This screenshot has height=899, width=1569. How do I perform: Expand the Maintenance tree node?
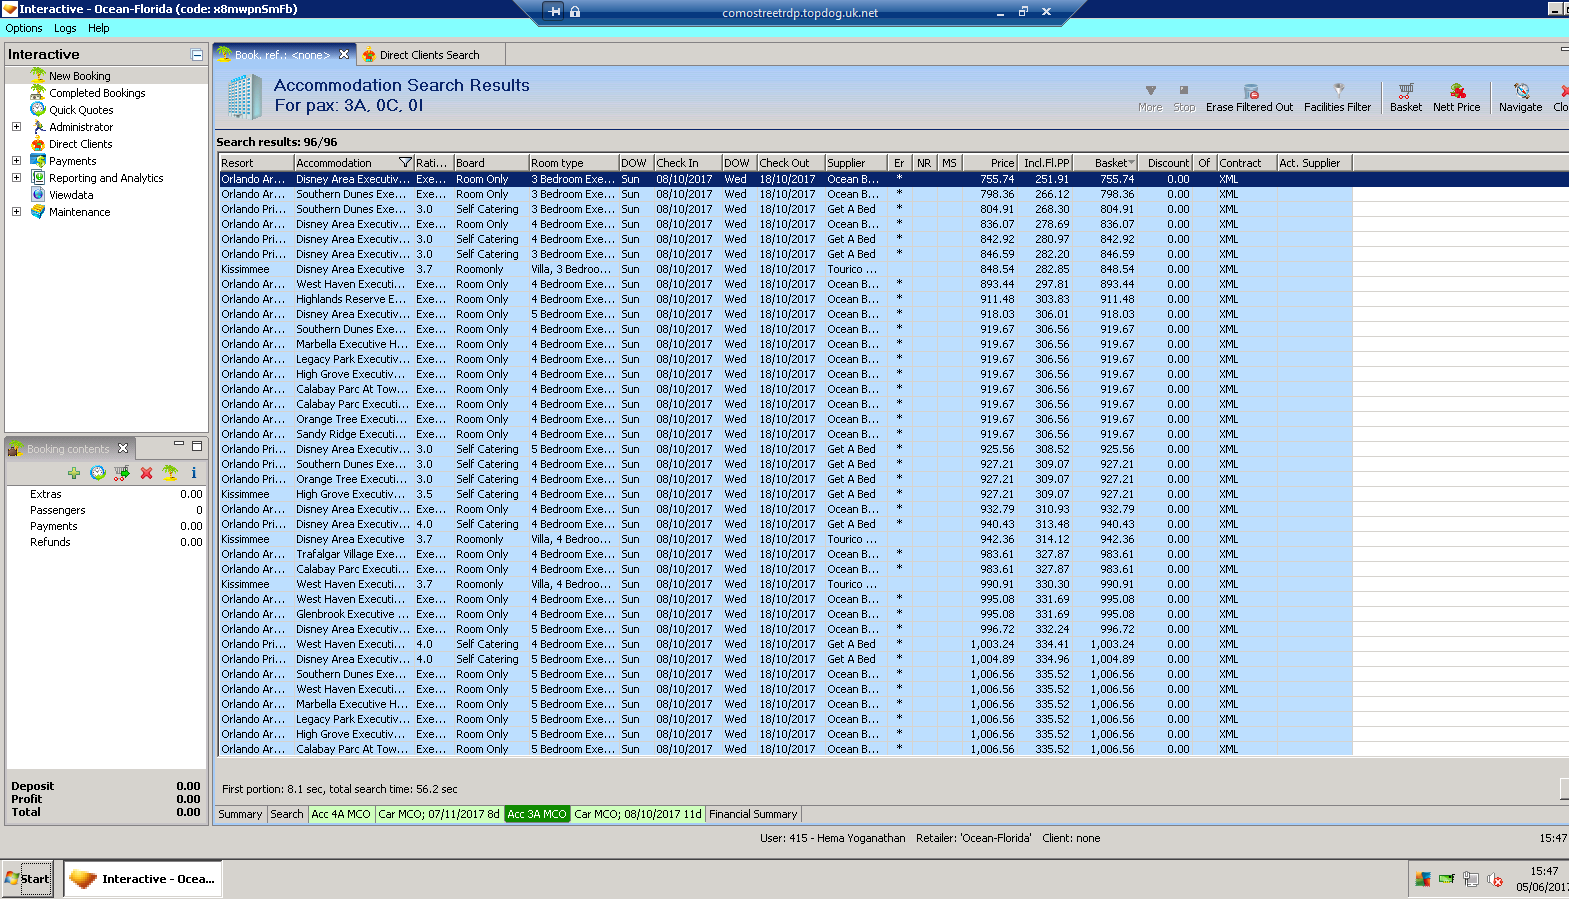[x=16, y=212]
